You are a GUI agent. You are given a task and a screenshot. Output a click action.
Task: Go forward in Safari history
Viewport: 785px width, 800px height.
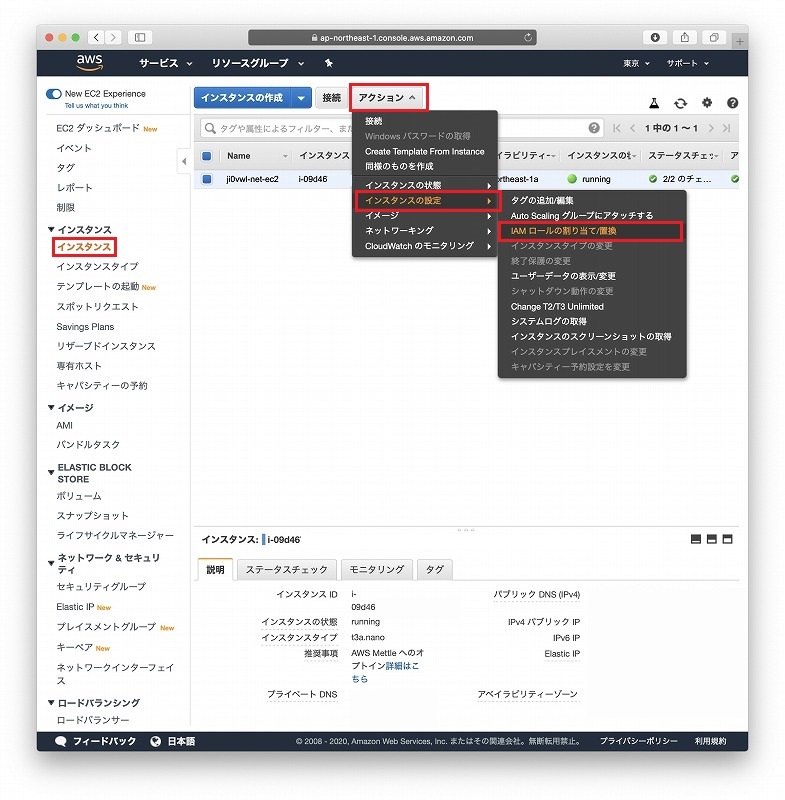point(113,37)
